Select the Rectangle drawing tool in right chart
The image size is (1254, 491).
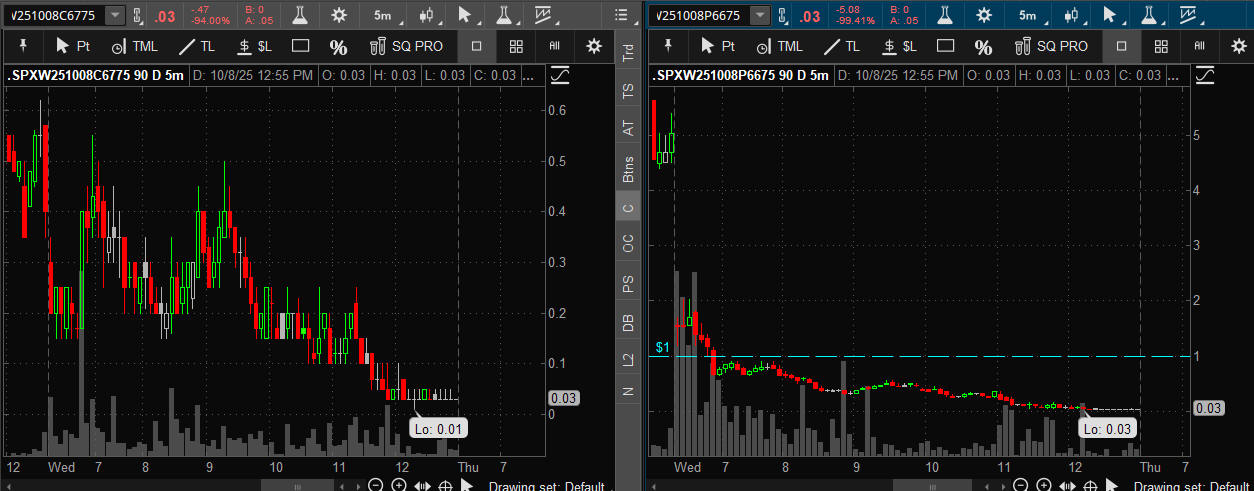click(945, 46)
